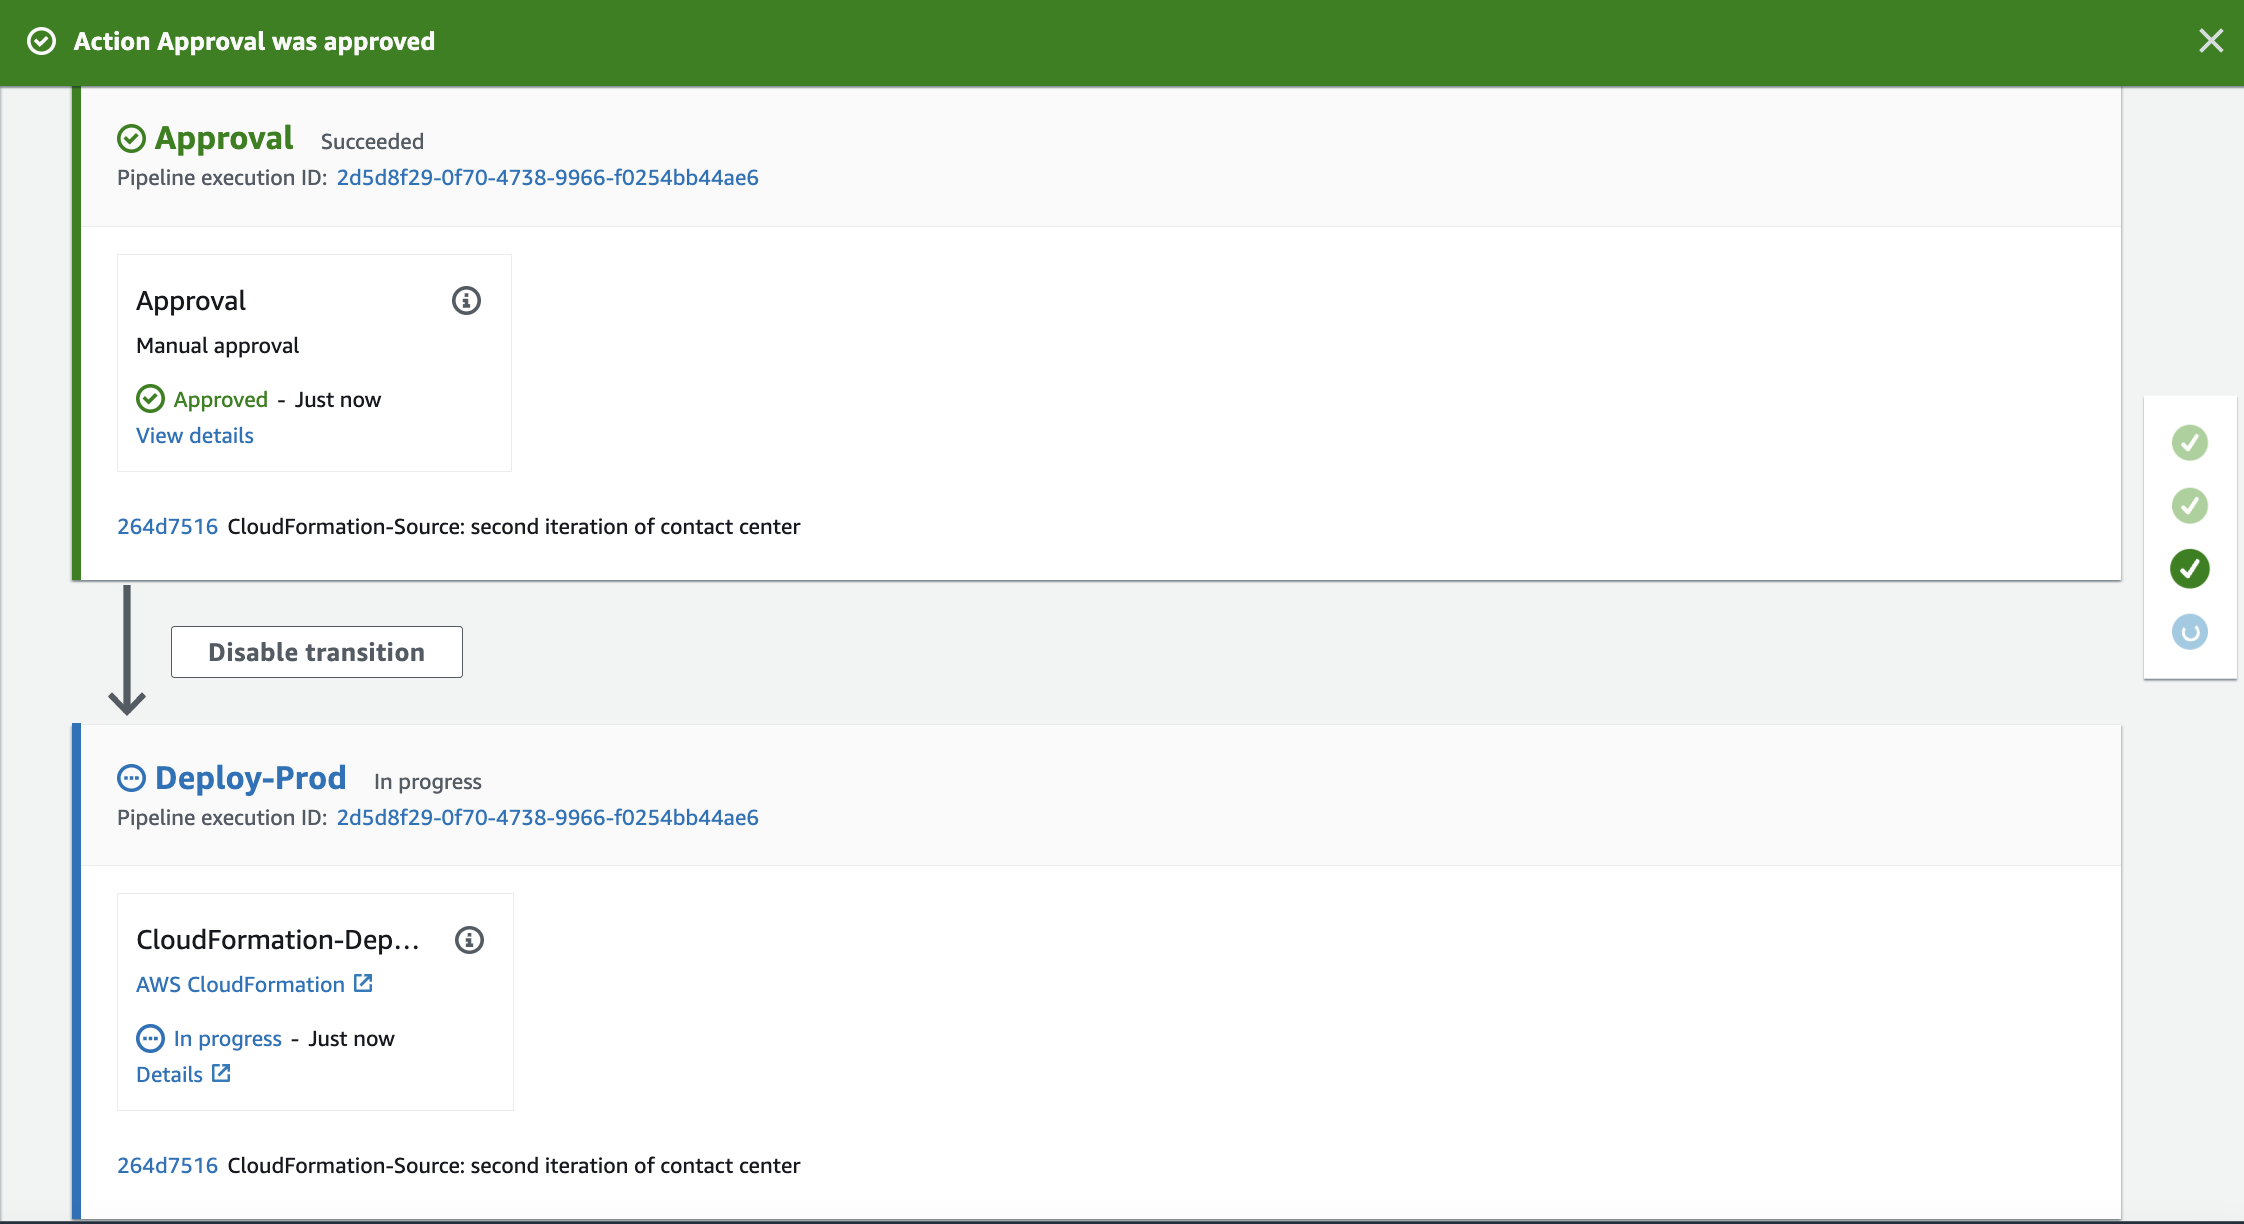The width and height of the screenshot is (2244, 1224).
Task: Click 'Action Approval was approved' banner text
Action: (254, 41)
